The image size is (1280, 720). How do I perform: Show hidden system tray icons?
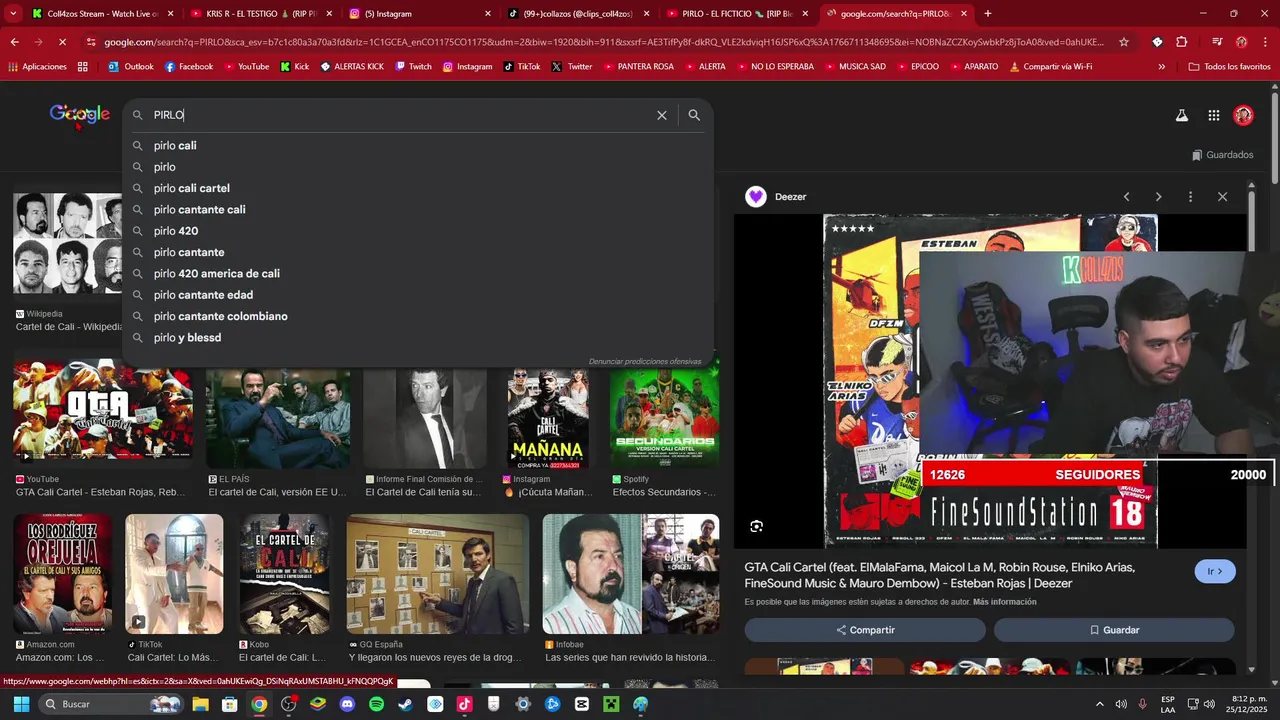click(x=1100, y=704)
